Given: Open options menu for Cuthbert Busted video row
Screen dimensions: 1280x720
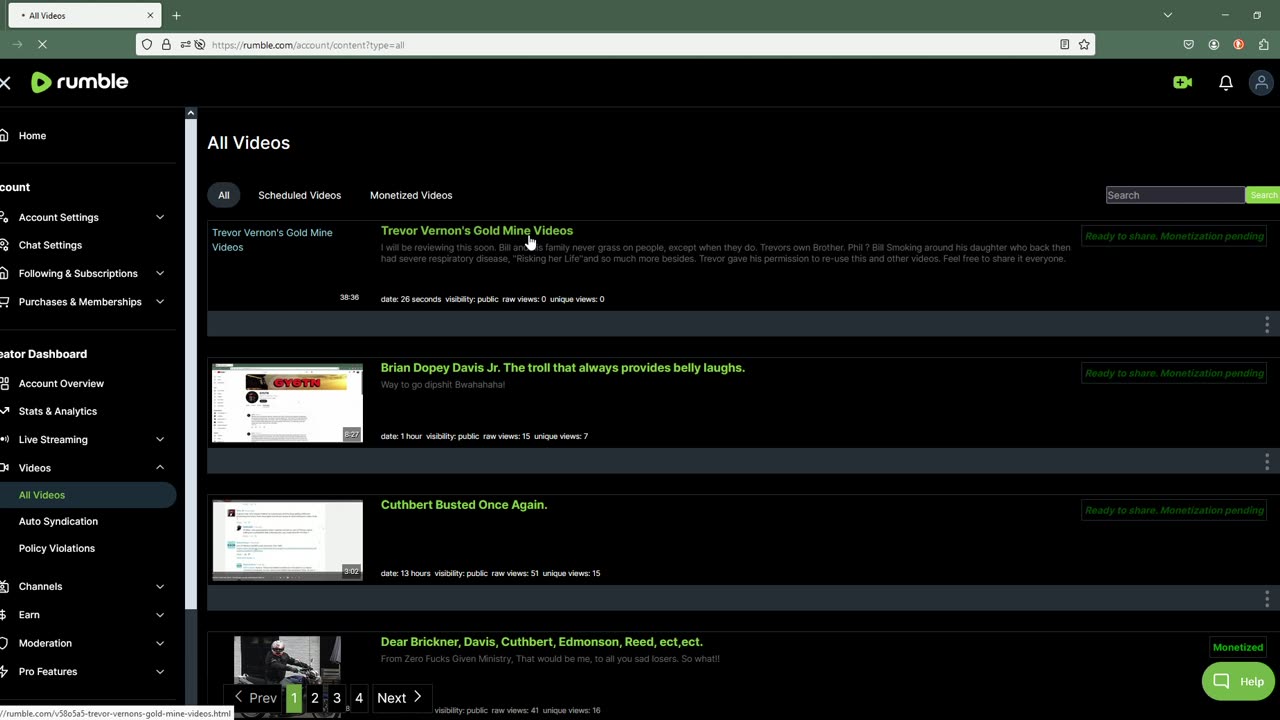Looking at the screenshot, I should [1266, 598].
